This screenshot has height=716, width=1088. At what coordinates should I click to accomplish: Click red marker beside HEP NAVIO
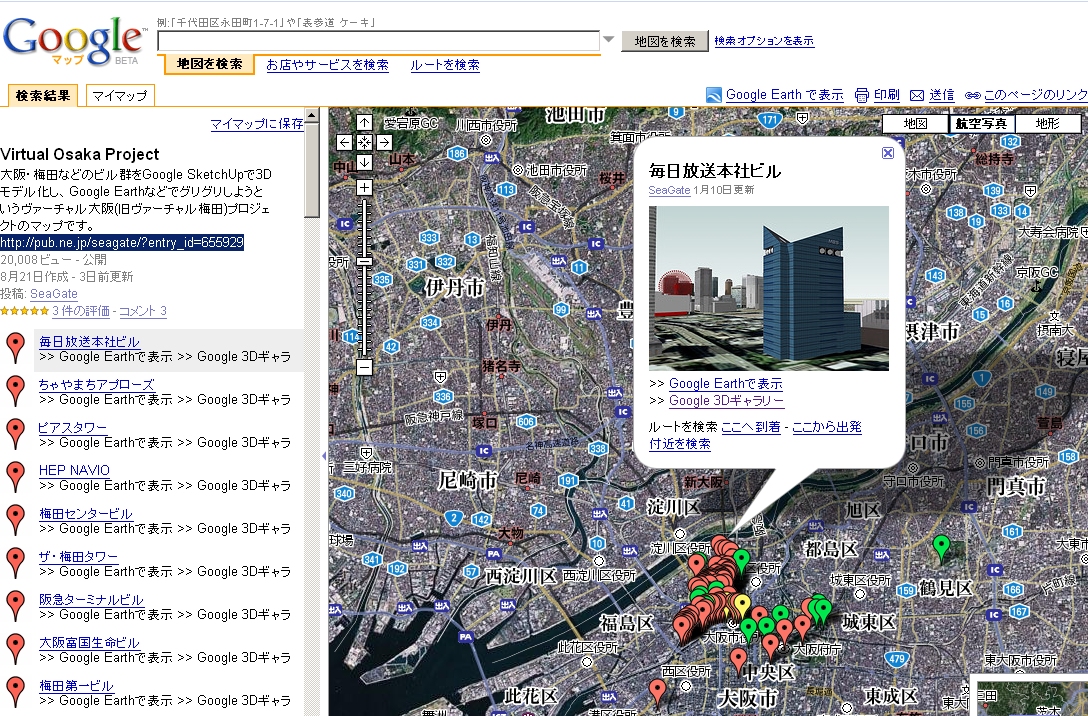(x=15, y=477)
